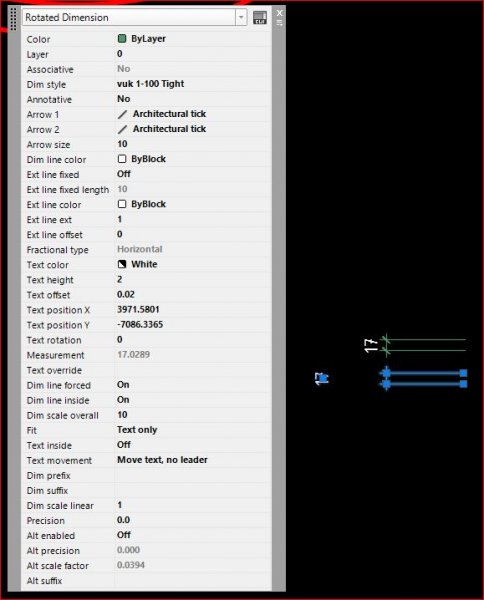
Task: Select the lower right blue grip square
Action: [463, 384]
